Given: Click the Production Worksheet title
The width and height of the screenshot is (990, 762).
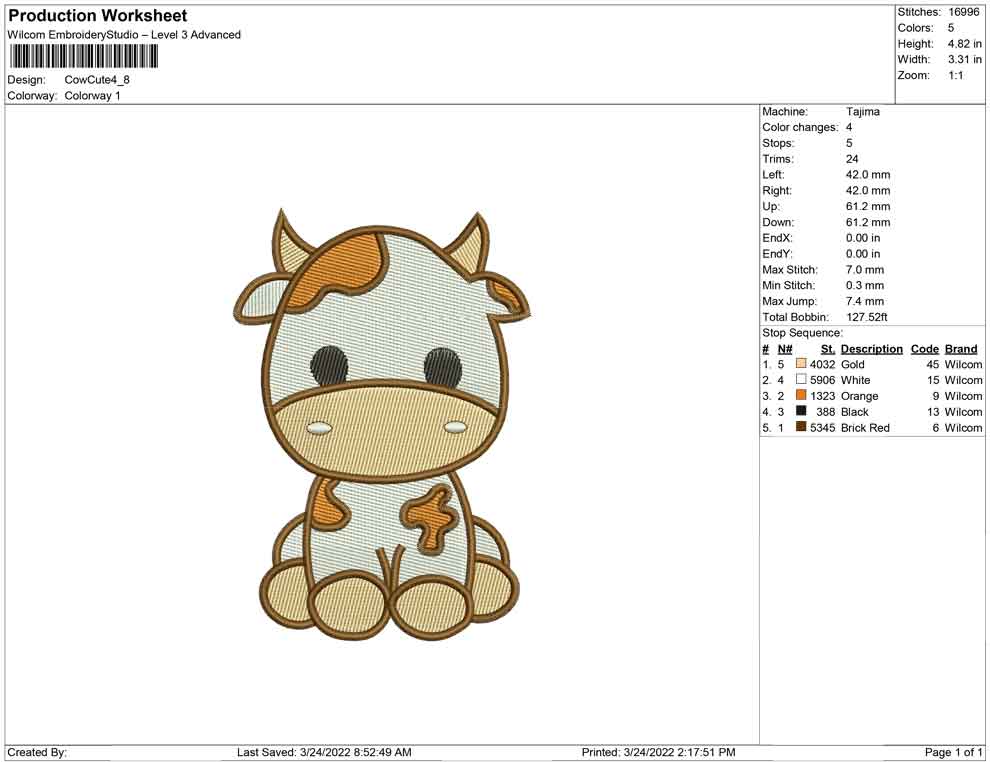Looking at the screenshot, I should (98, 16).
